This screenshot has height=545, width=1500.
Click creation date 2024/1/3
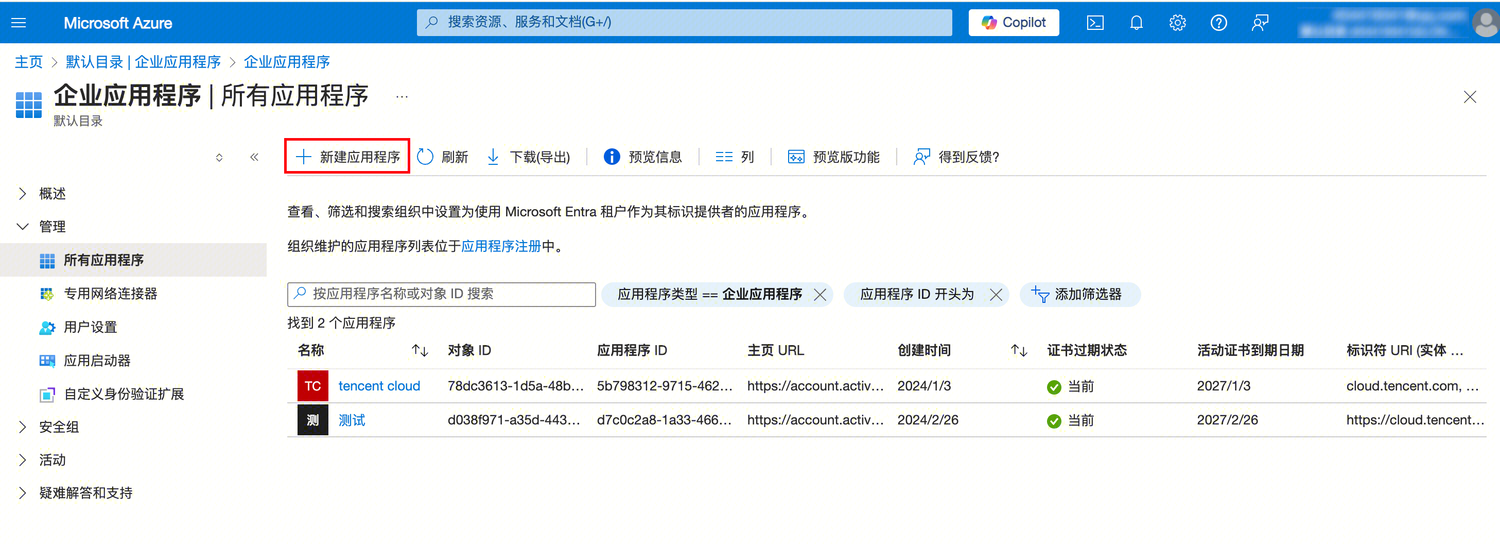pyautogui.click(x=924, y=386)
